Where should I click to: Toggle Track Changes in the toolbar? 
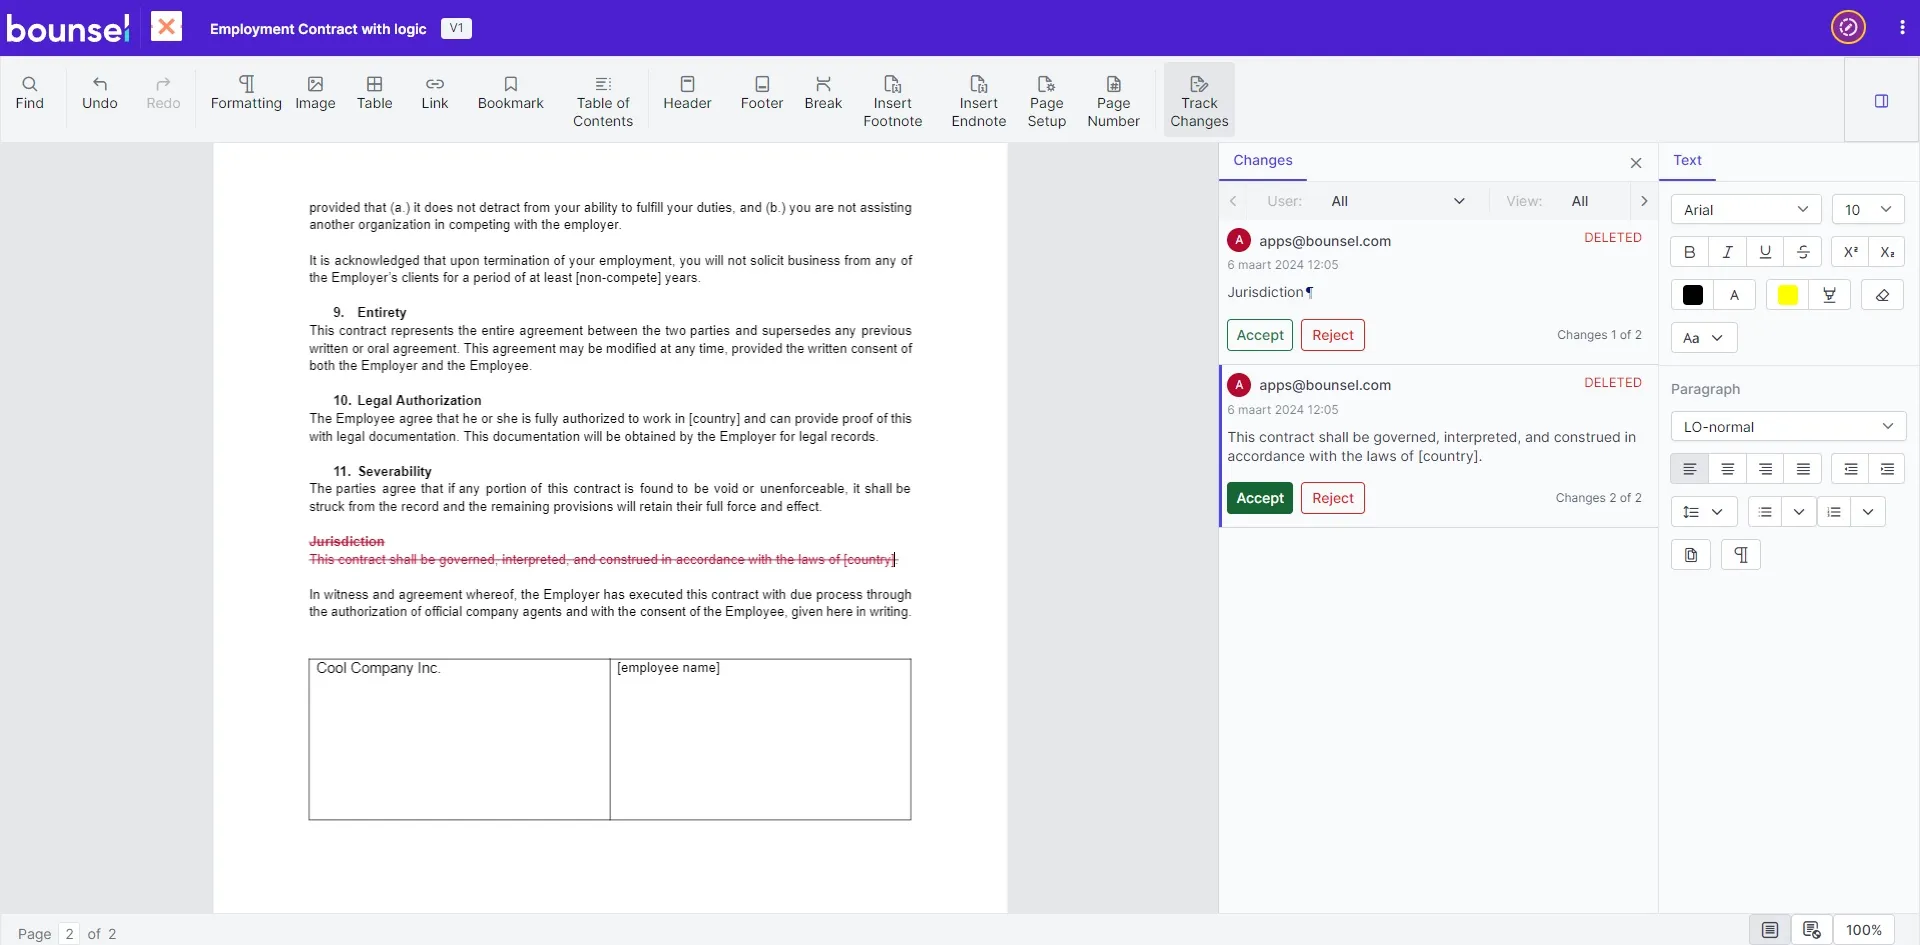1199,101
